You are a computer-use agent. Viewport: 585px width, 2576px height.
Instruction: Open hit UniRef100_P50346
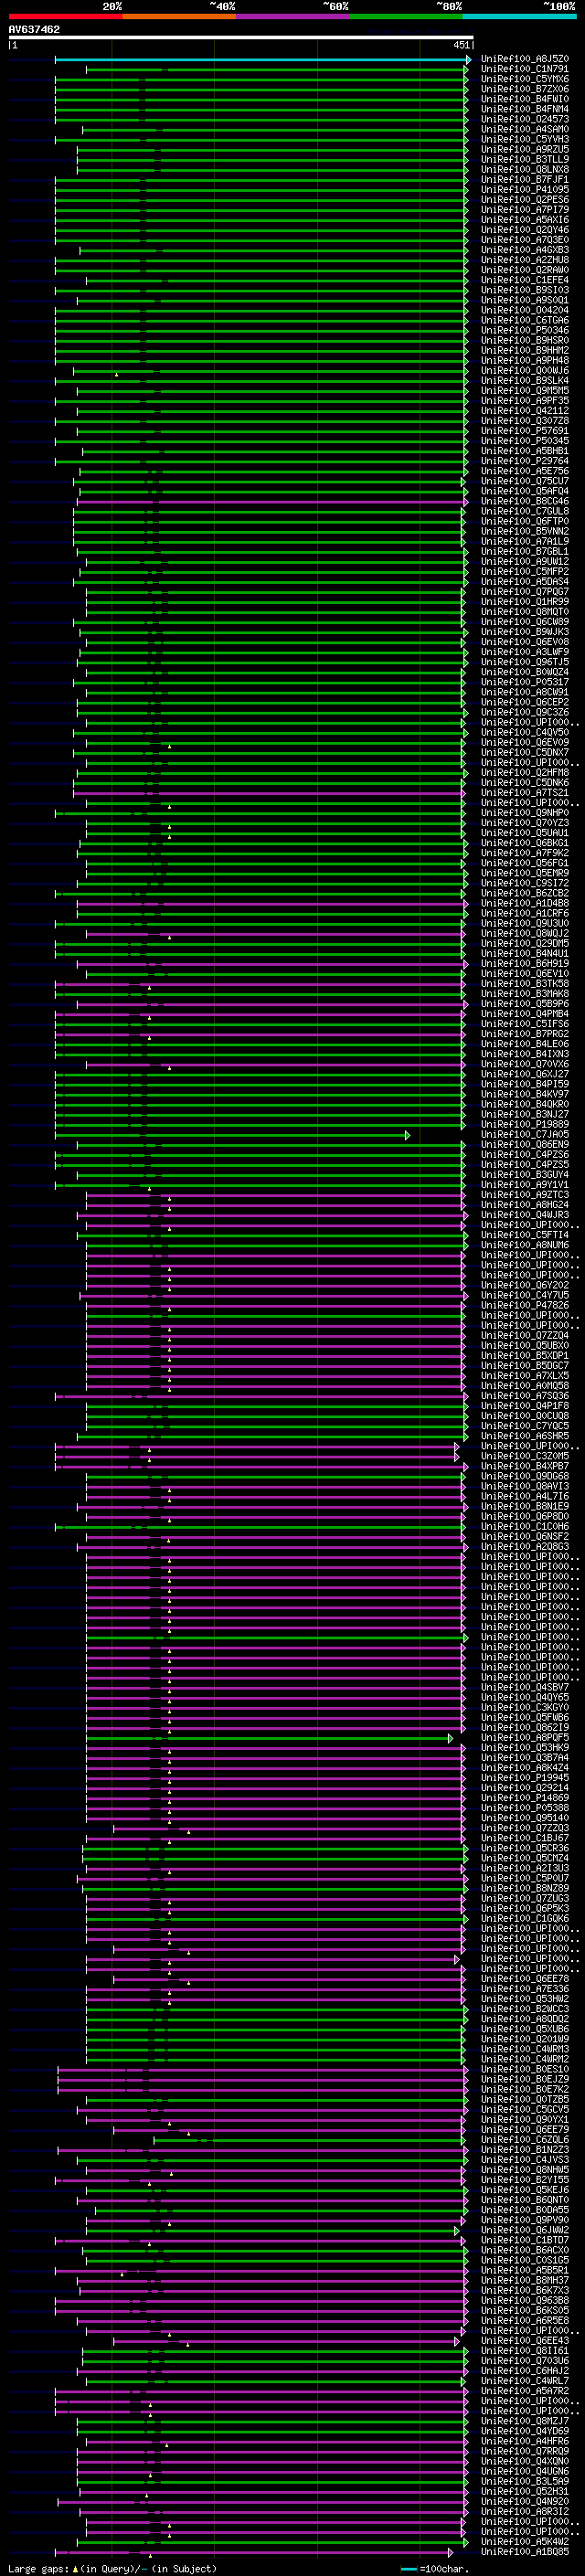(x=525, y=330)
